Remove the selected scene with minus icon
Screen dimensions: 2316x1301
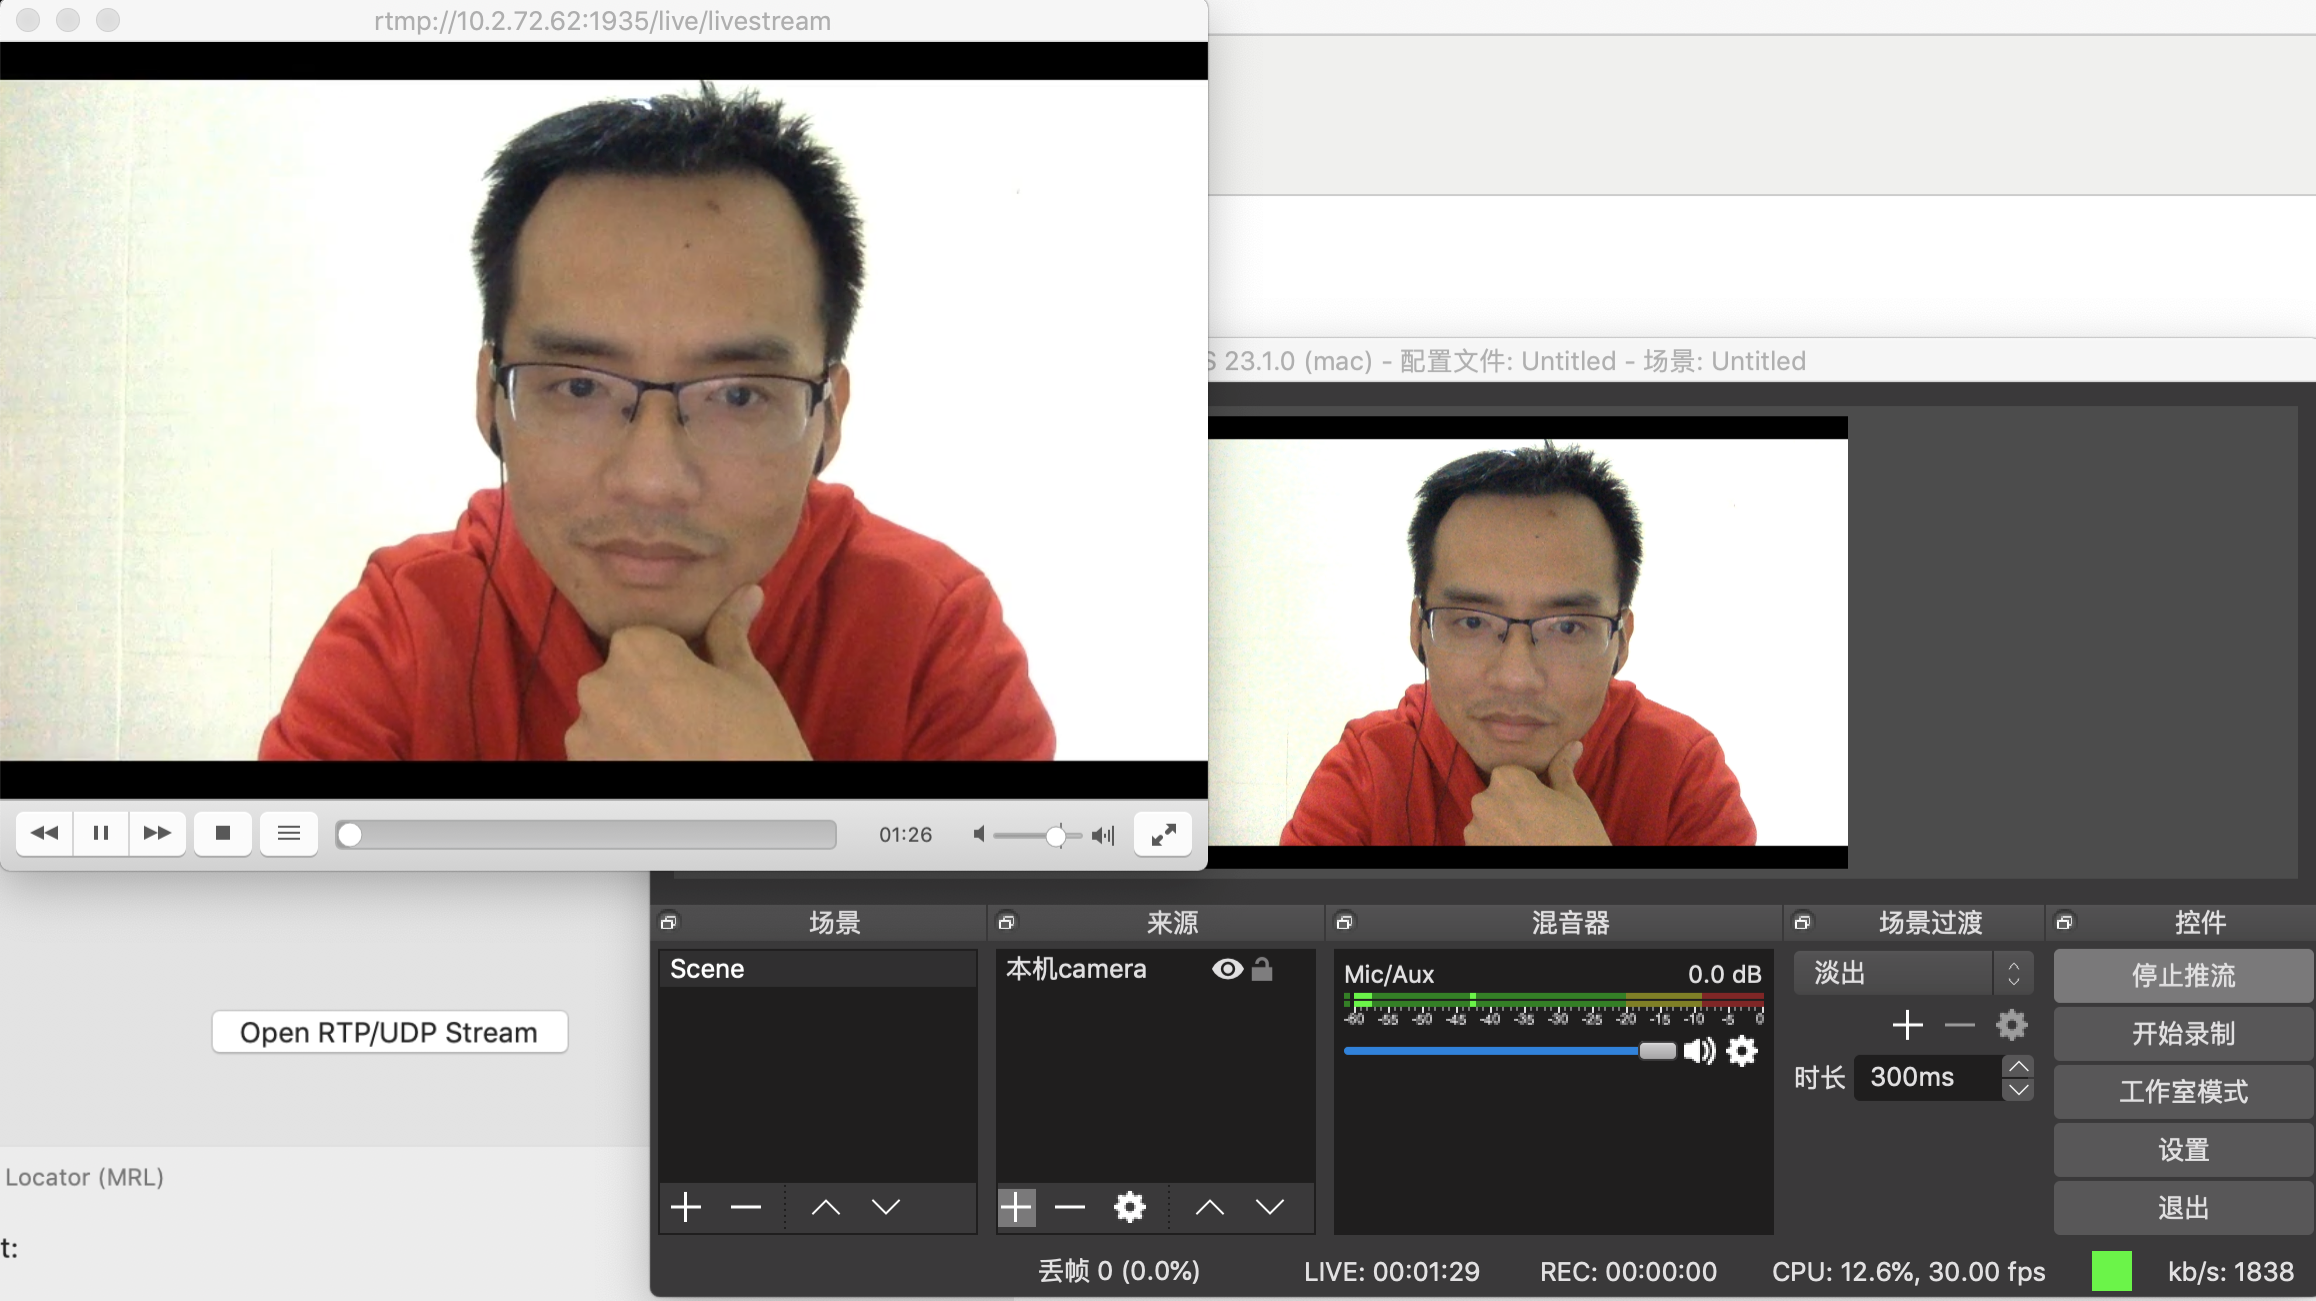[x=746, y=1207]
